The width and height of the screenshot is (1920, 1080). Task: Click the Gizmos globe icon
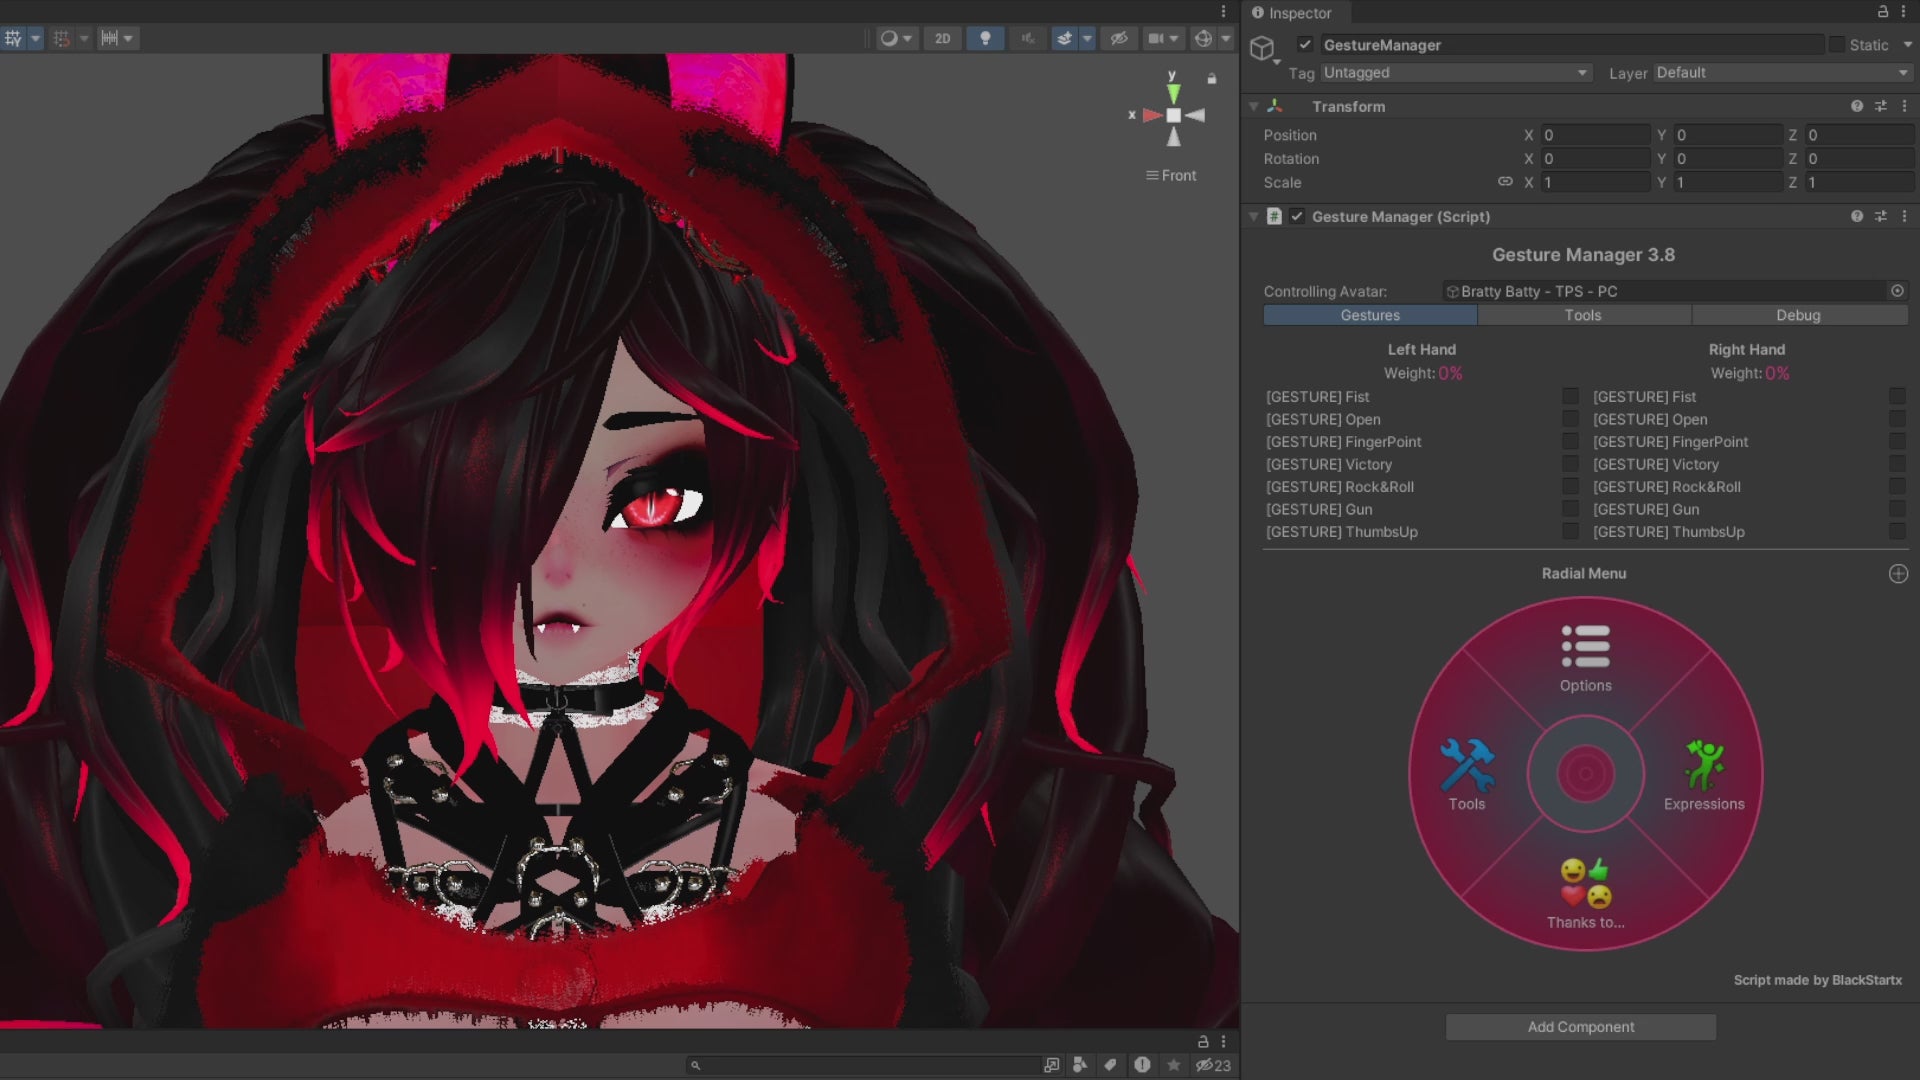1203,38
